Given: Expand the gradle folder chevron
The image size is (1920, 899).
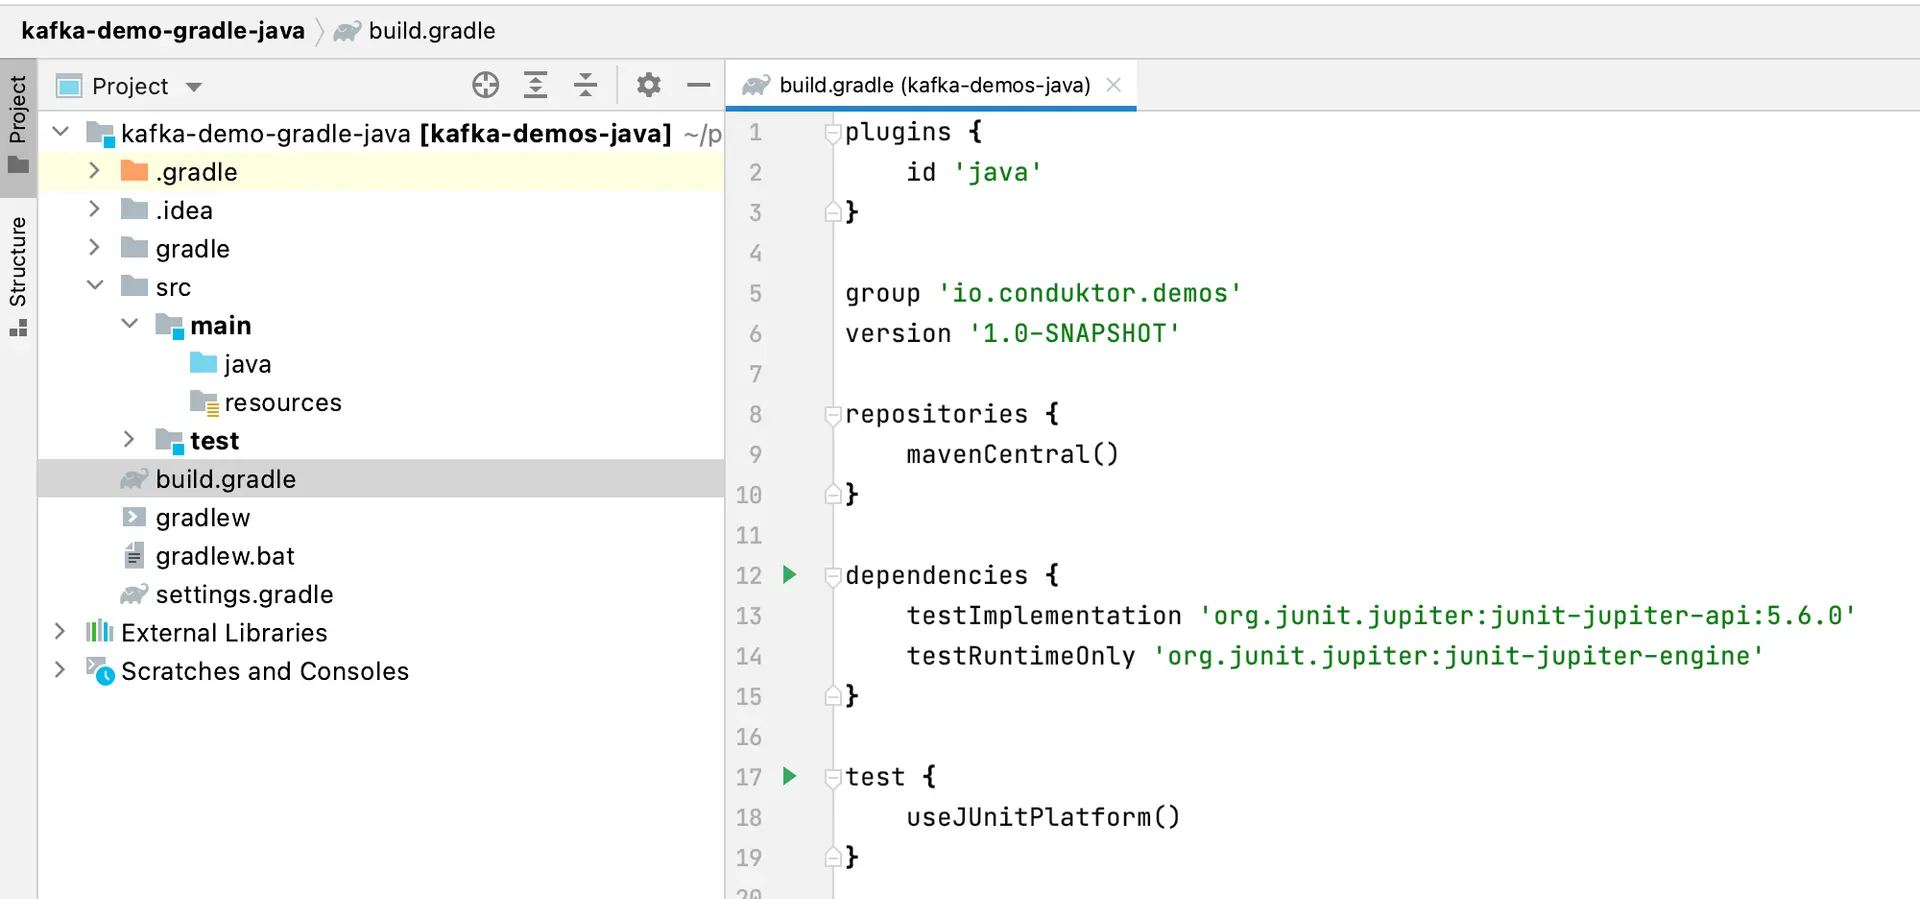Looking at the screenshot, I should coord(94,247).
